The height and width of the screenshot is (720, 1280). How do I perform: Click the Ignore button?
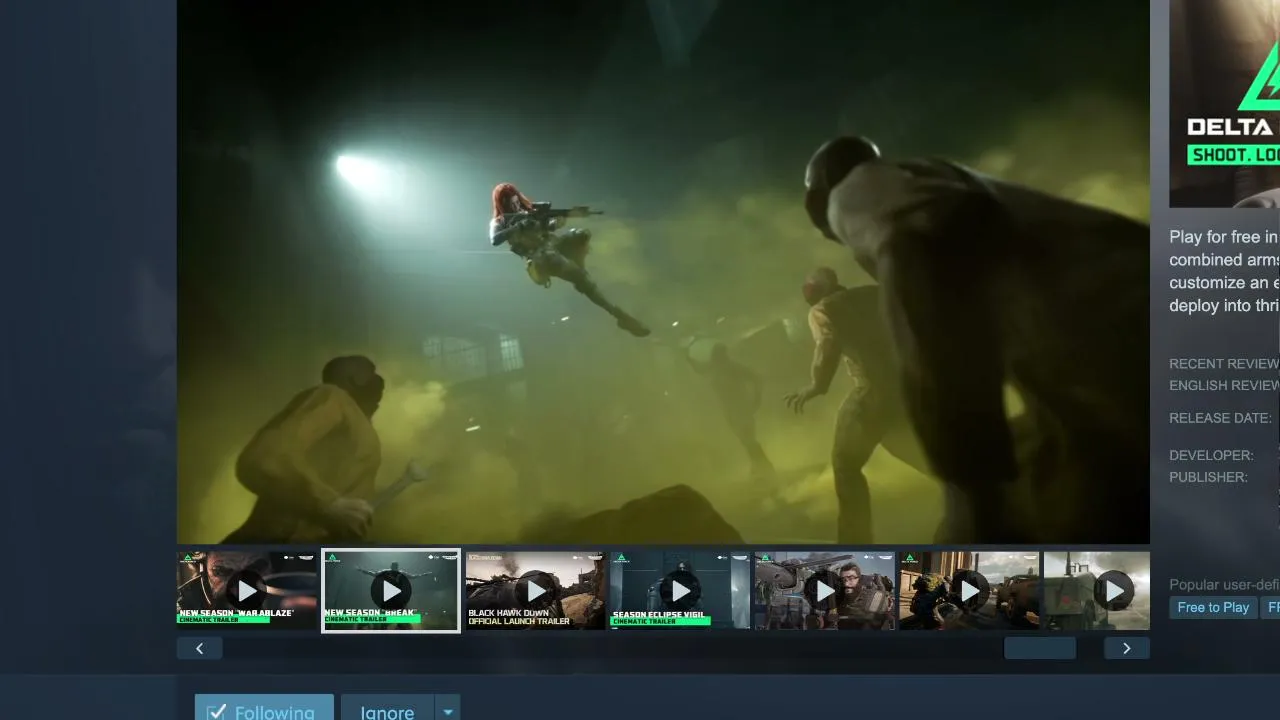coord(387,708)
